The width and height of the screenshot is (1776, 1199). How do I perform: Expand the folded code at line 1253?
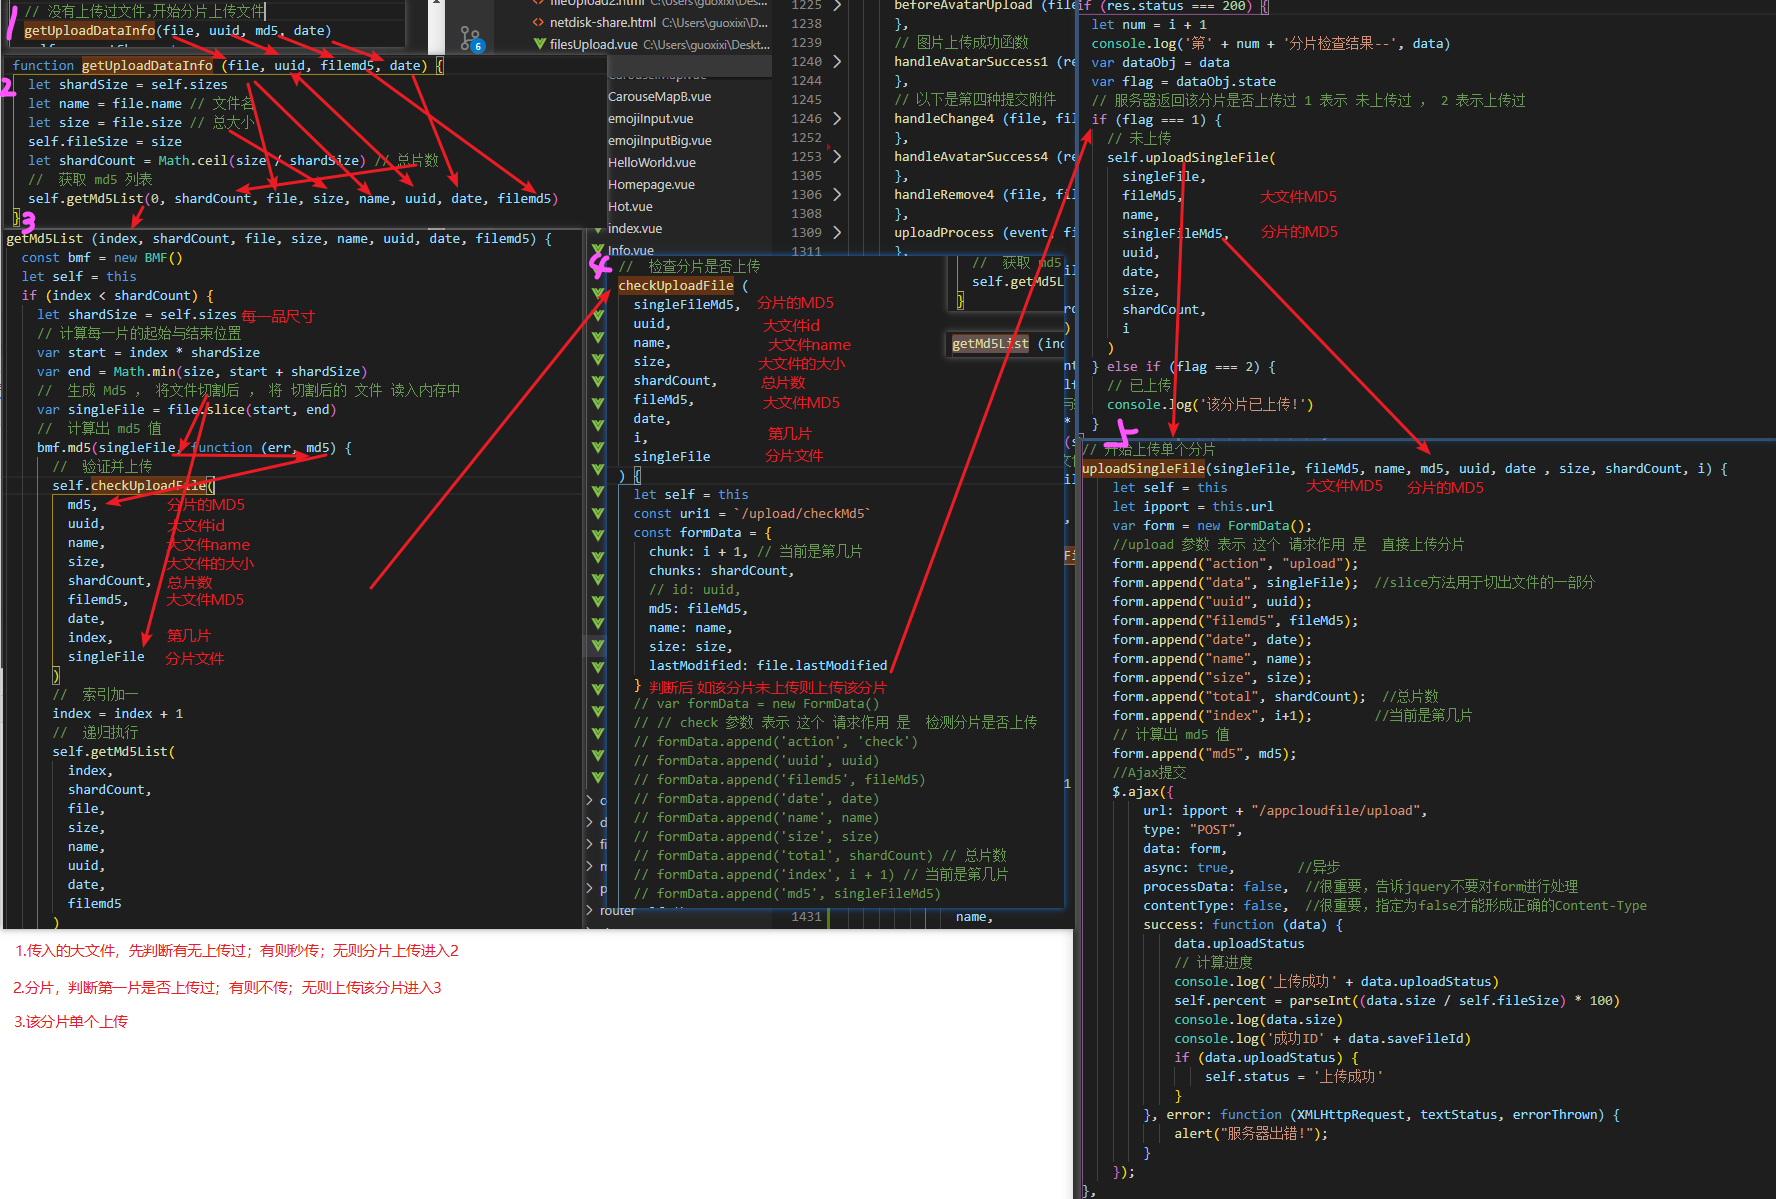pos(837,156)
